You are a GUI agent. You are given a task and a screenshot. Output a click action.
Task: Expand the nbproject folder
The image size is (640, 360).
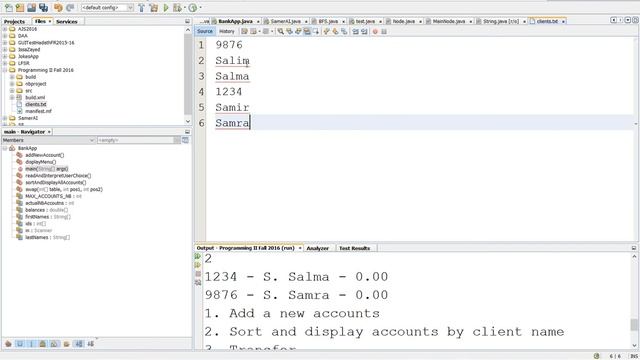tap(12, 84)
